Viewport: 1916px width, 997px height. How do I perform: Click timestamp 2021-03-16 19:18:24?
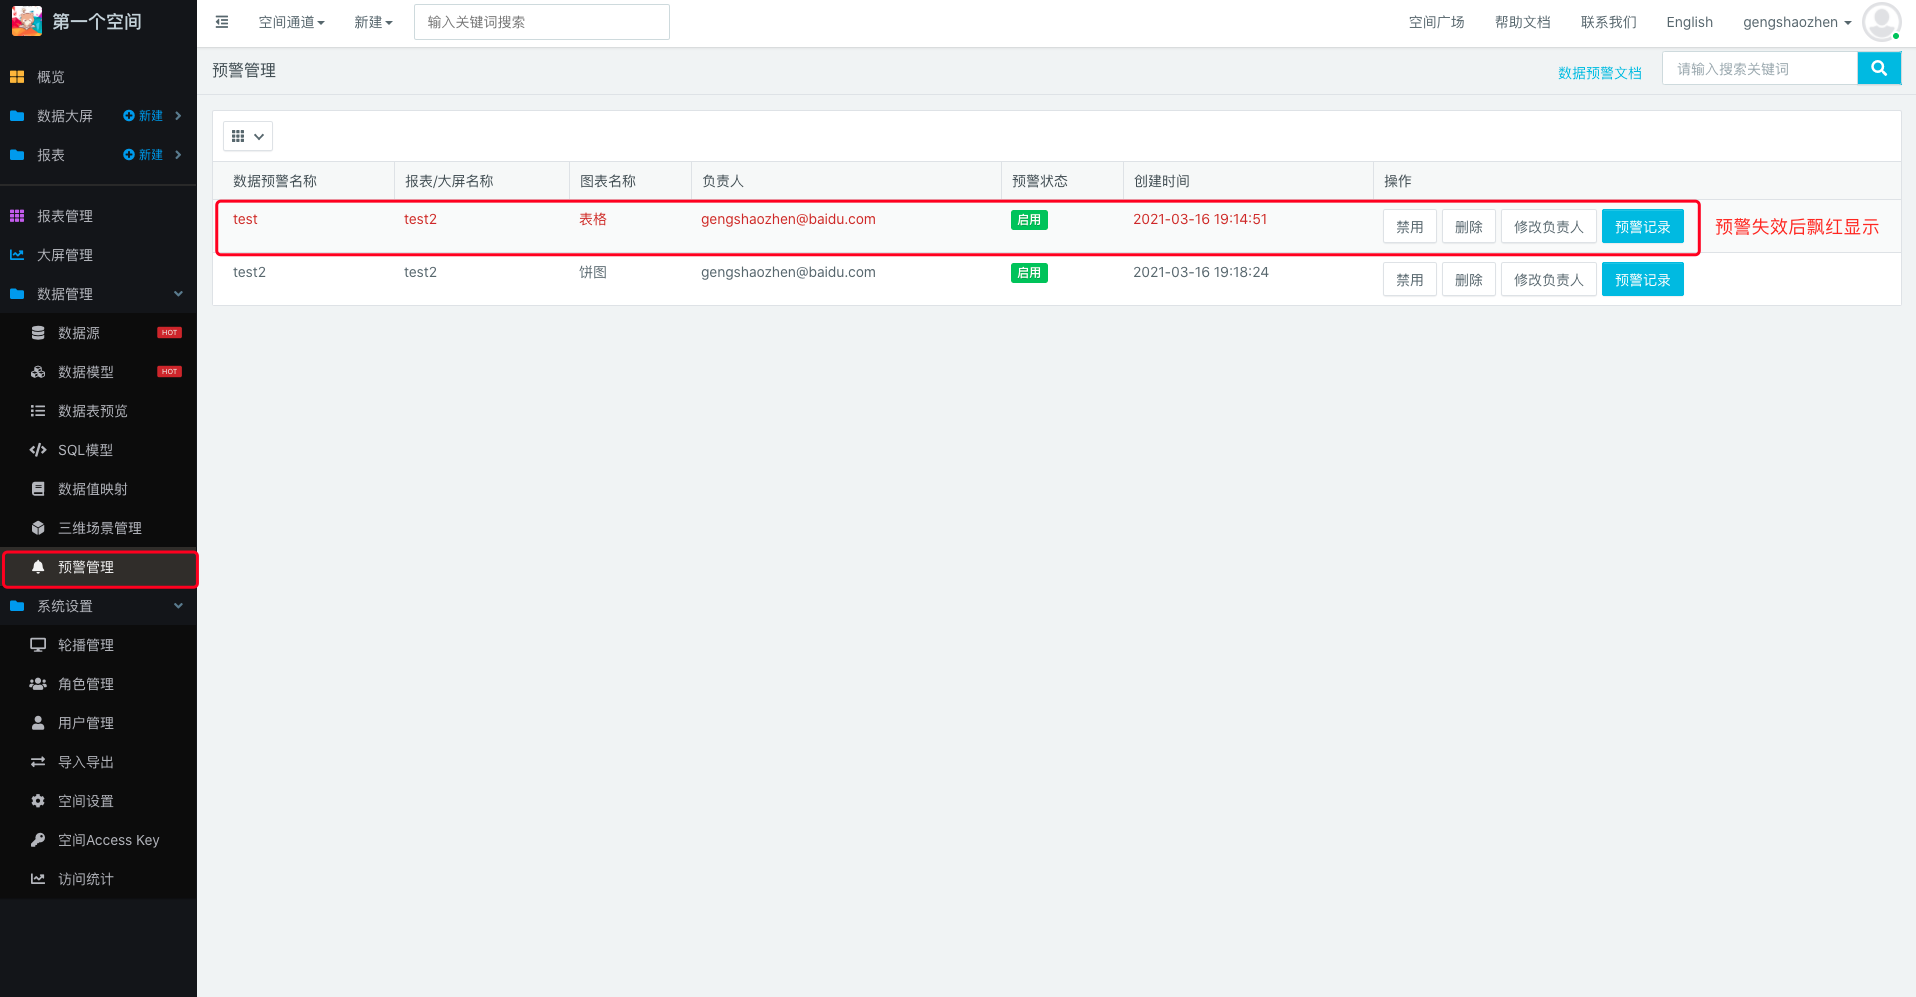[1201, 272]
